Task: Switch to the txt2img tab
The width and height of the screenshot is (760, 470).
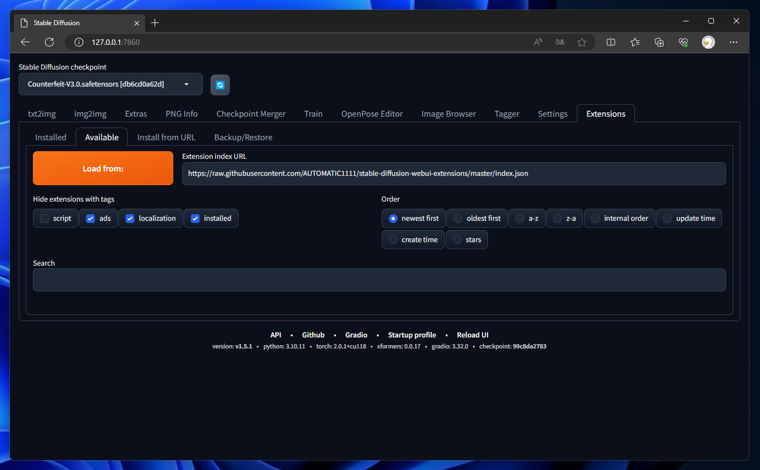Action: coord(42,114)
